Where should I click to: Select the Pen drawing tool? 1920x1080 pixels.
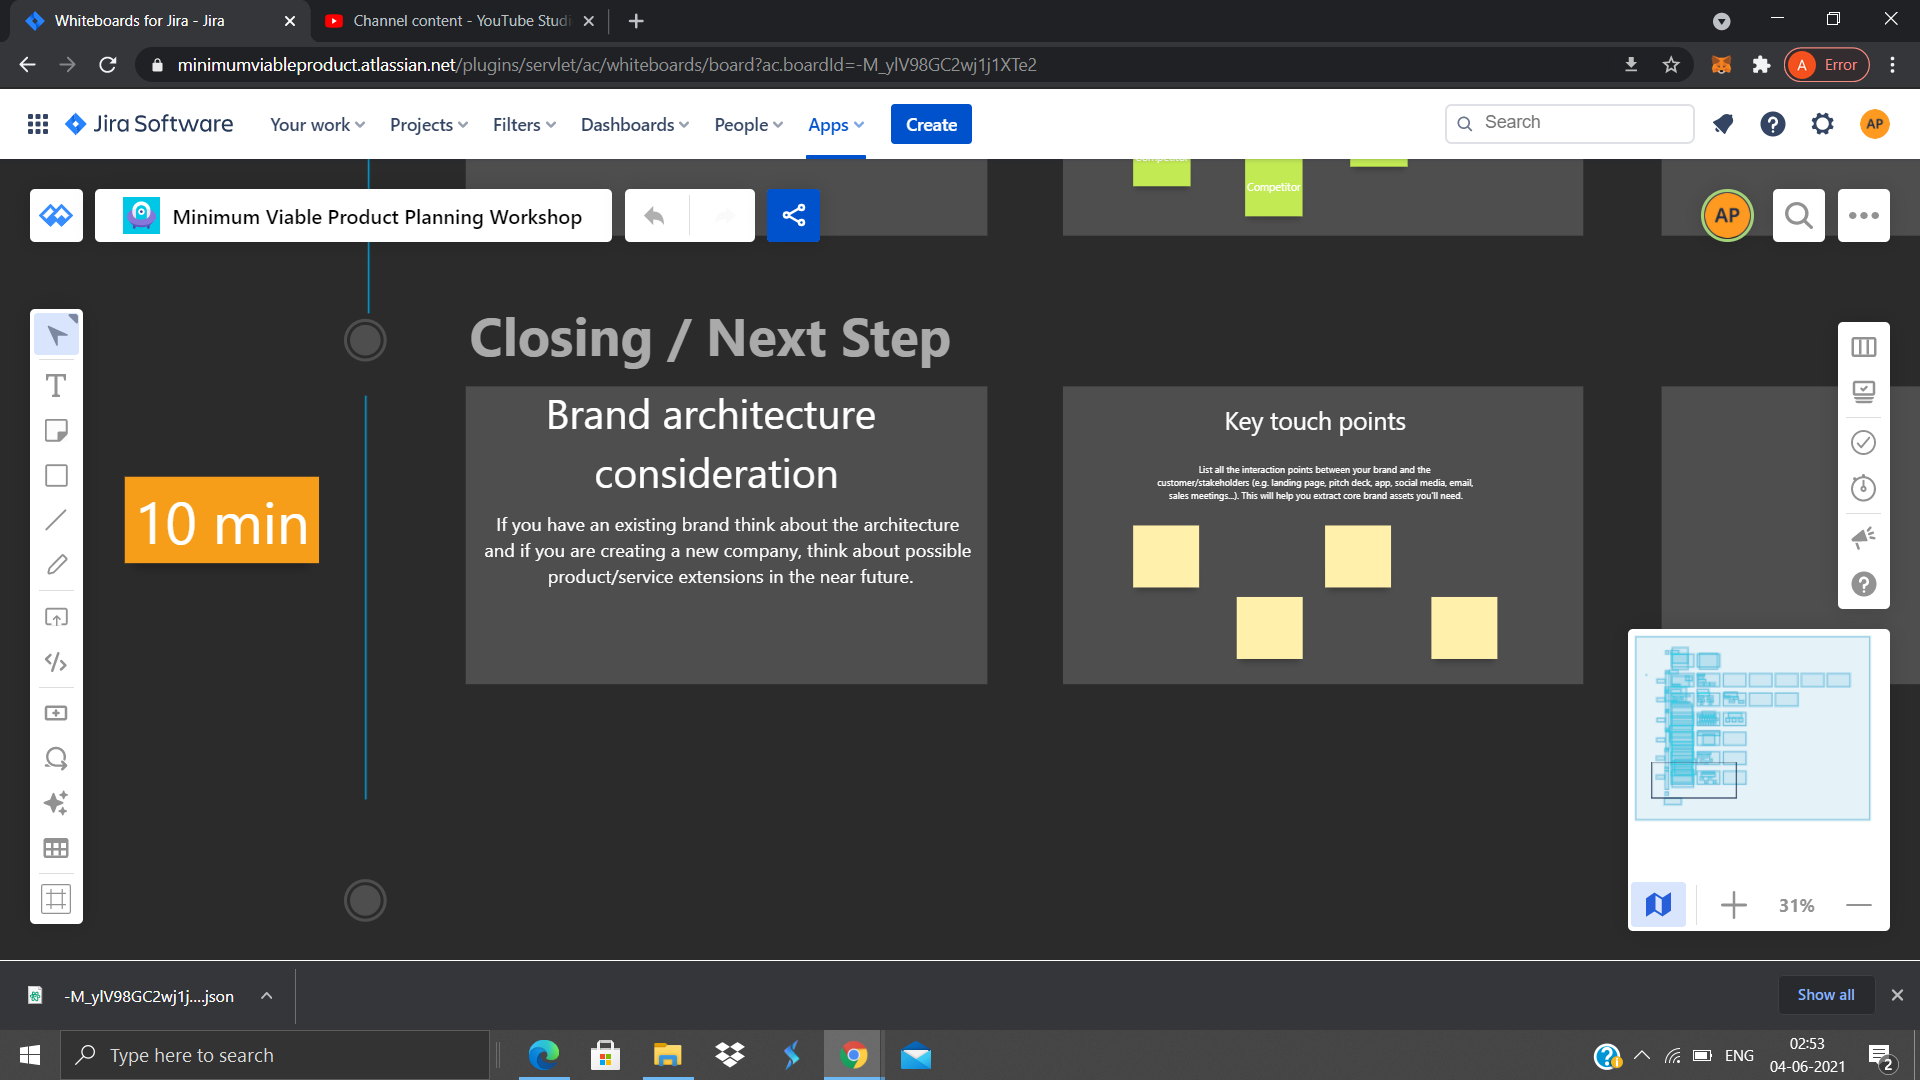click(x=56, y=565)
